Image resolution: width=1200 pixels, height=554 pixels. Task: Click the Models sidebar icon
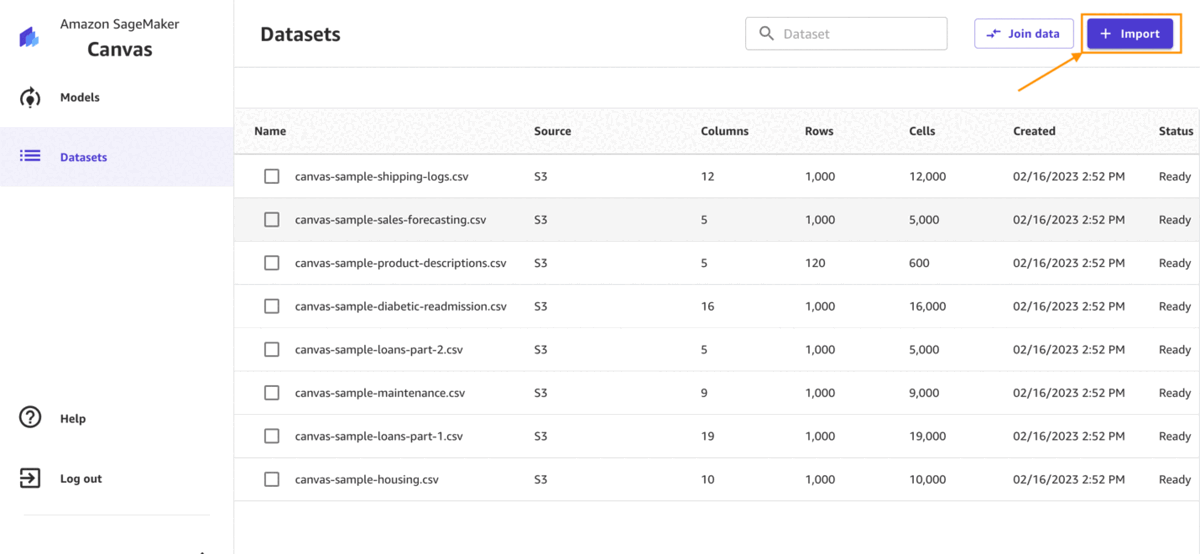click(x=30, y=97)
